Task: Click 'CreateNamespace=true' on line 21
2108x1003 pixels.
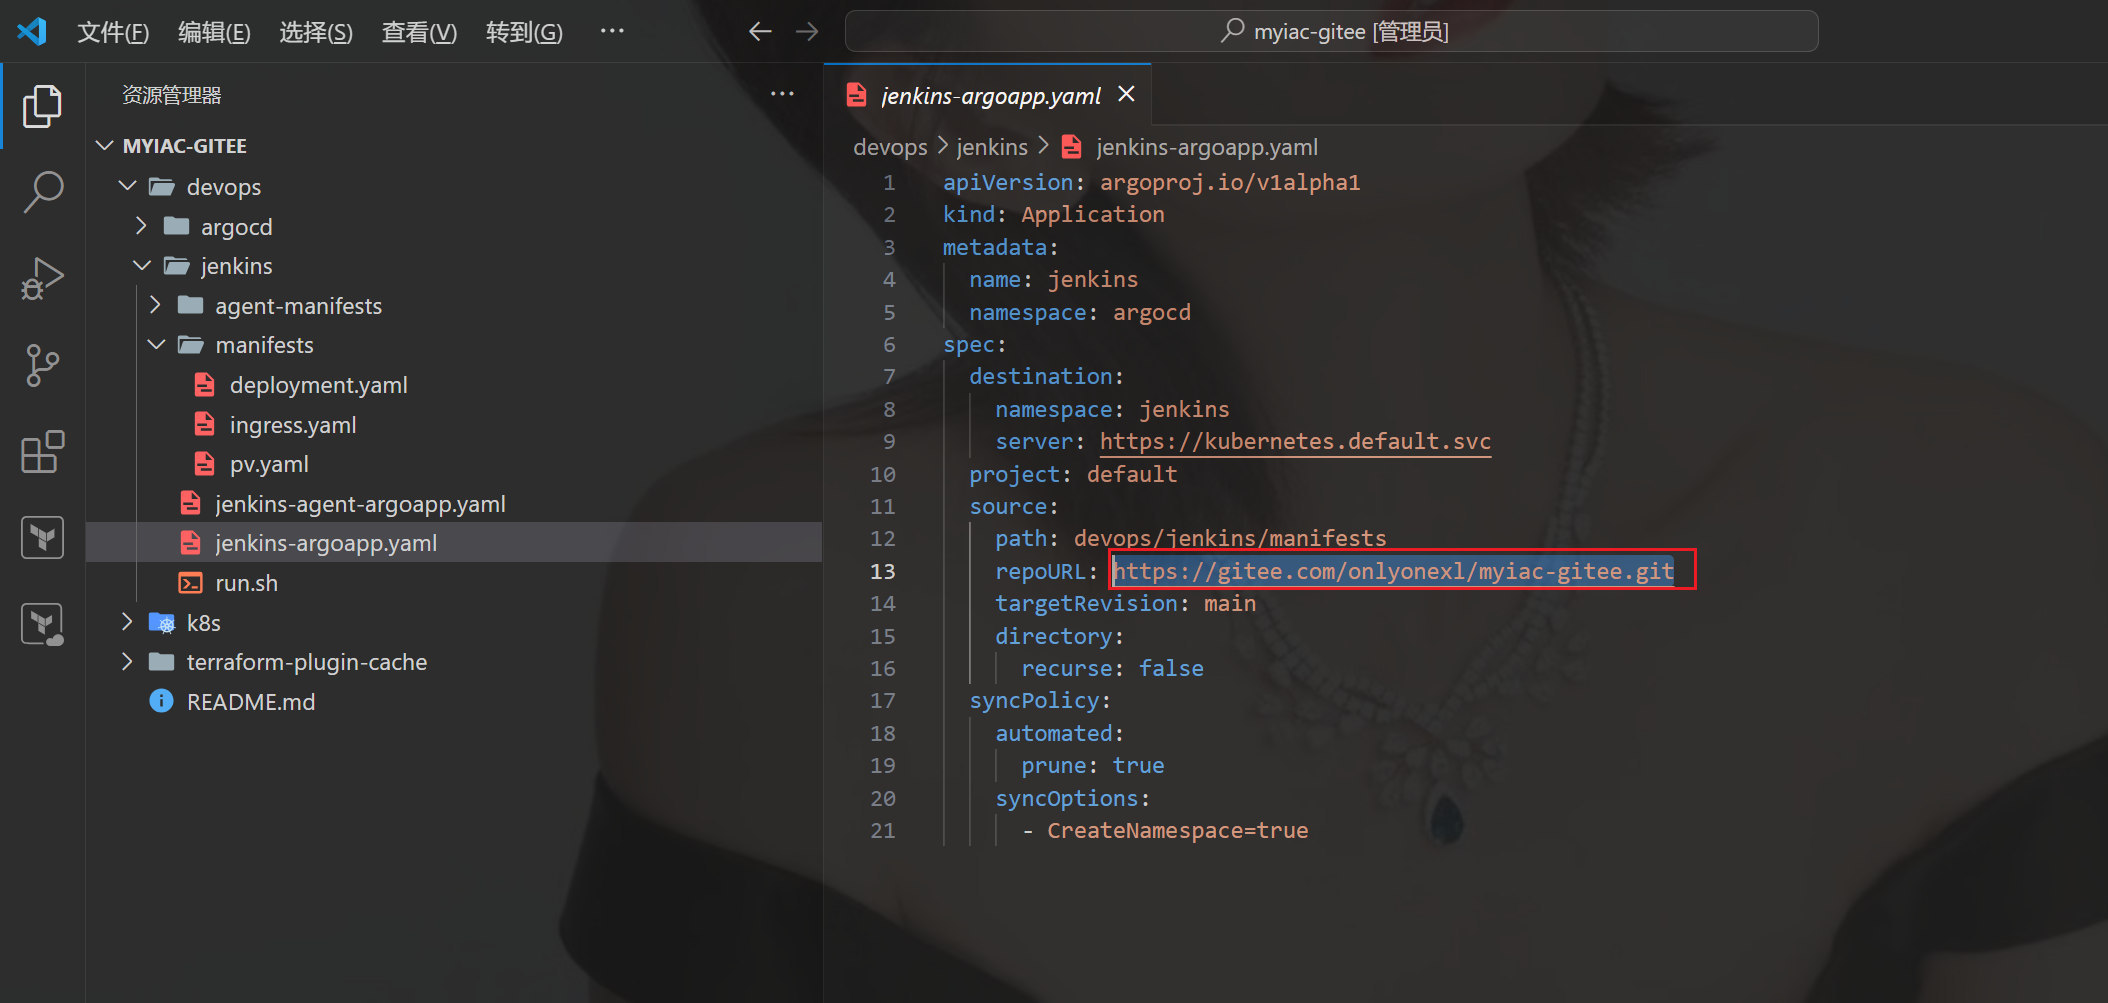Action: point(1177,830)
